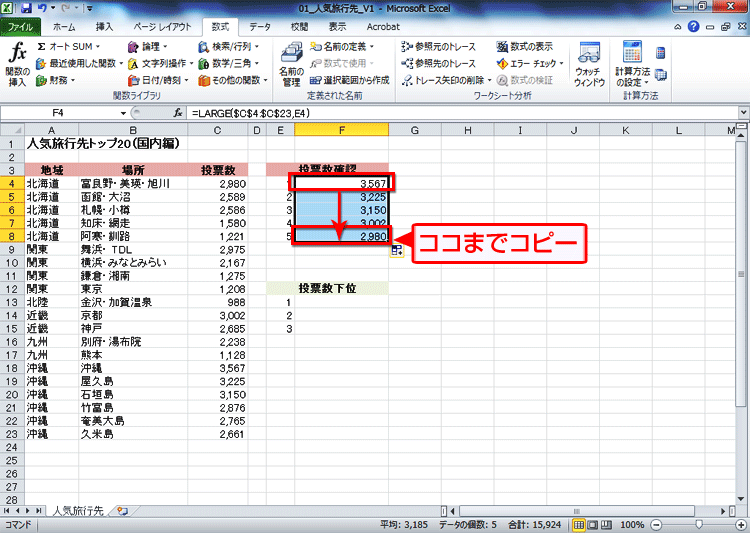Open Customize Quick Access Toolbar dropdown
Viewport: 750px width, 533px height.
90,8
